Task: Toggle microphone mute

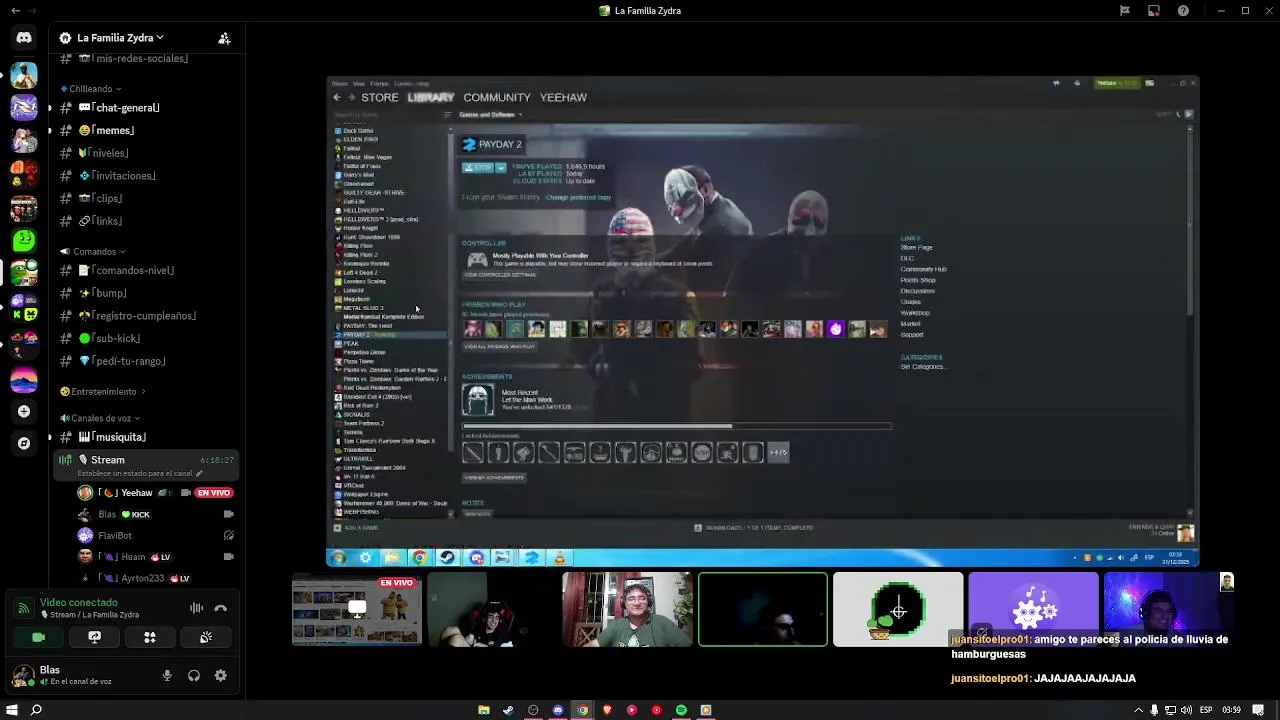Action: tap(167, 676)
